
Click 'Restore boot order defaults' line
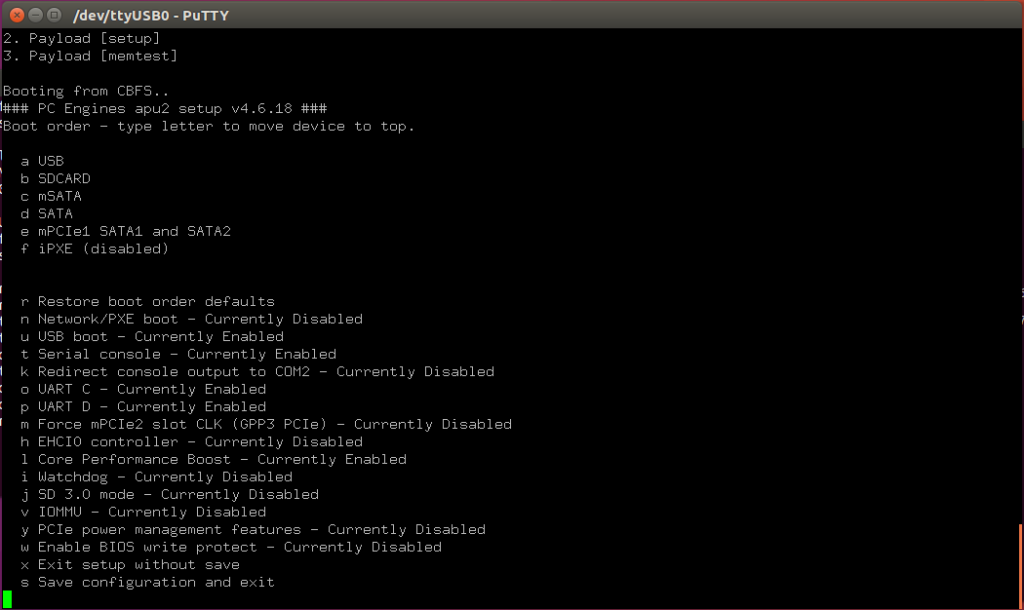[x=148, y=301]
